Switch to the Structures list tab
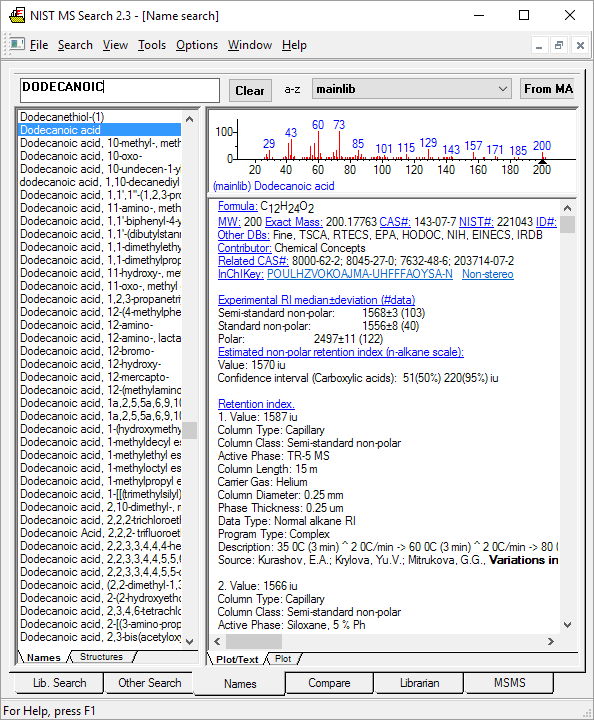 [x=101, y=657]
